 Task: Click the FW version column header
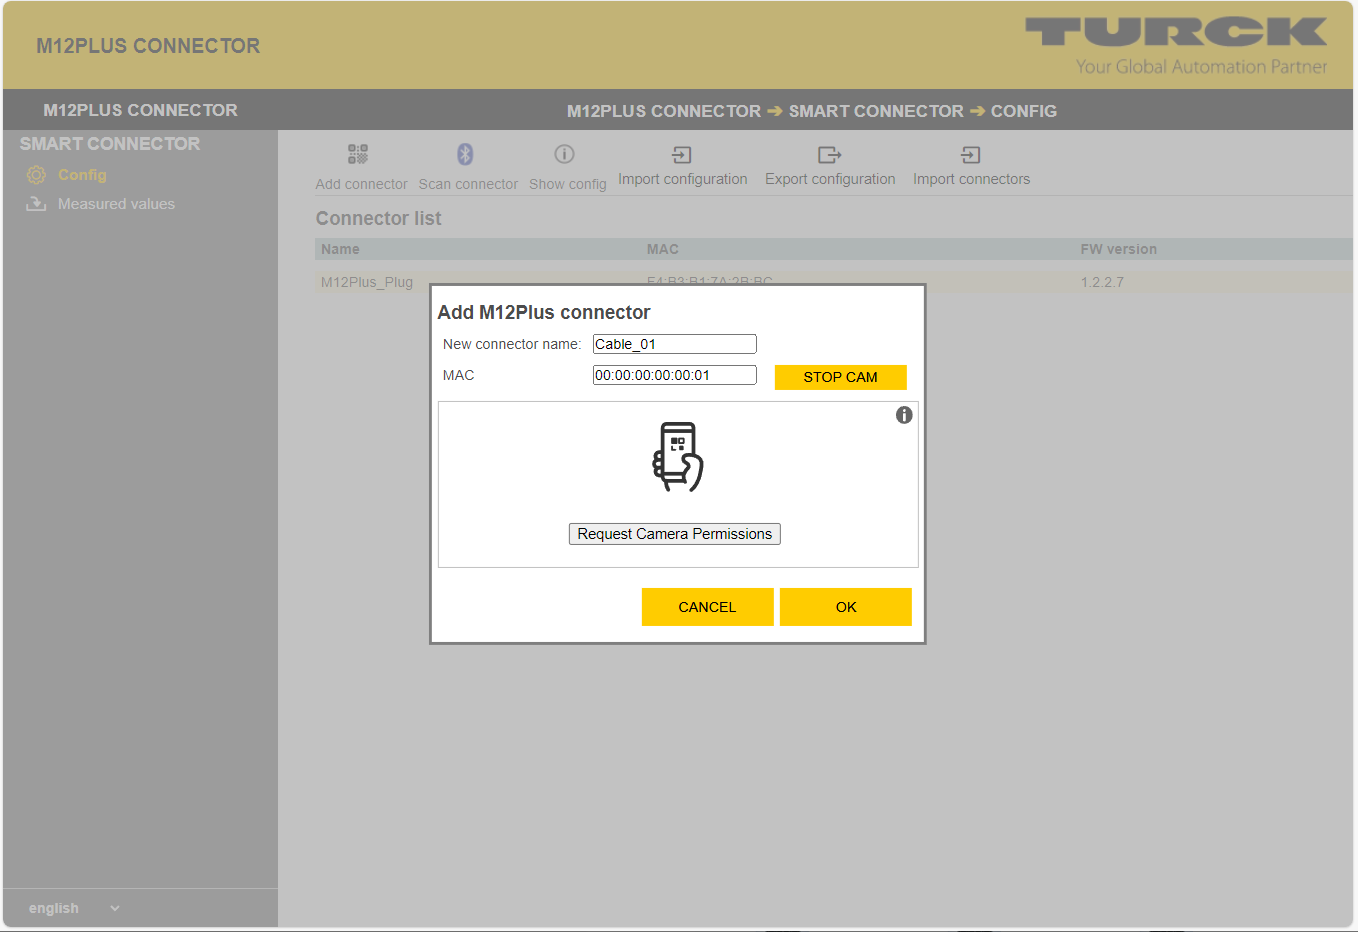(1118, 249)
